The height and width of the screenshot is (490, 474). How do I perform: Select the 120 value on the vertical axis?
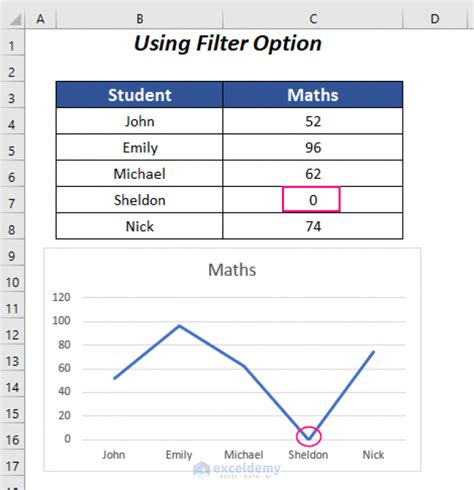pos(61,297)
